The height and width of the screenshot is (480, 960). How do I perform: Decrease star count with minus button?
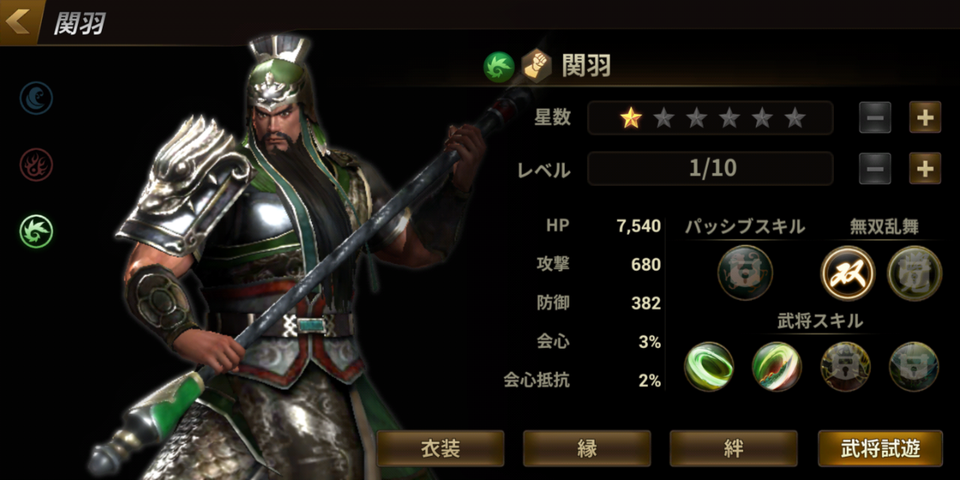point(875,118)
